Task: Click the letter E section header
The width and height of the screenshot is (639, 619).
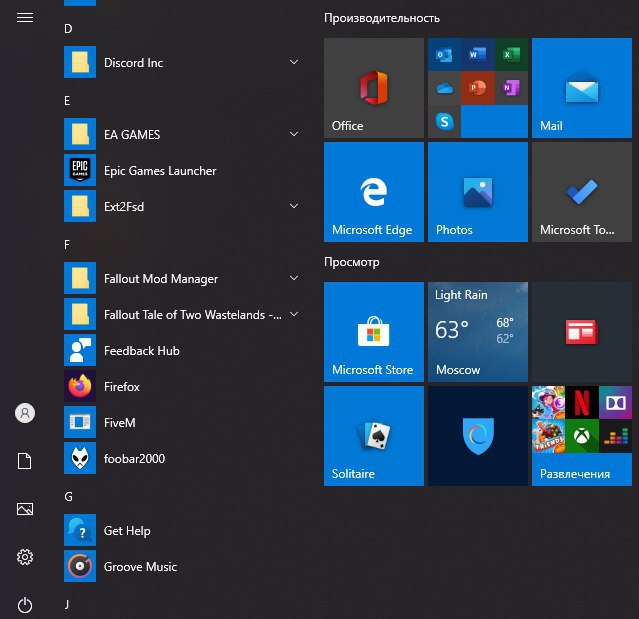Action: pos(67,101)
